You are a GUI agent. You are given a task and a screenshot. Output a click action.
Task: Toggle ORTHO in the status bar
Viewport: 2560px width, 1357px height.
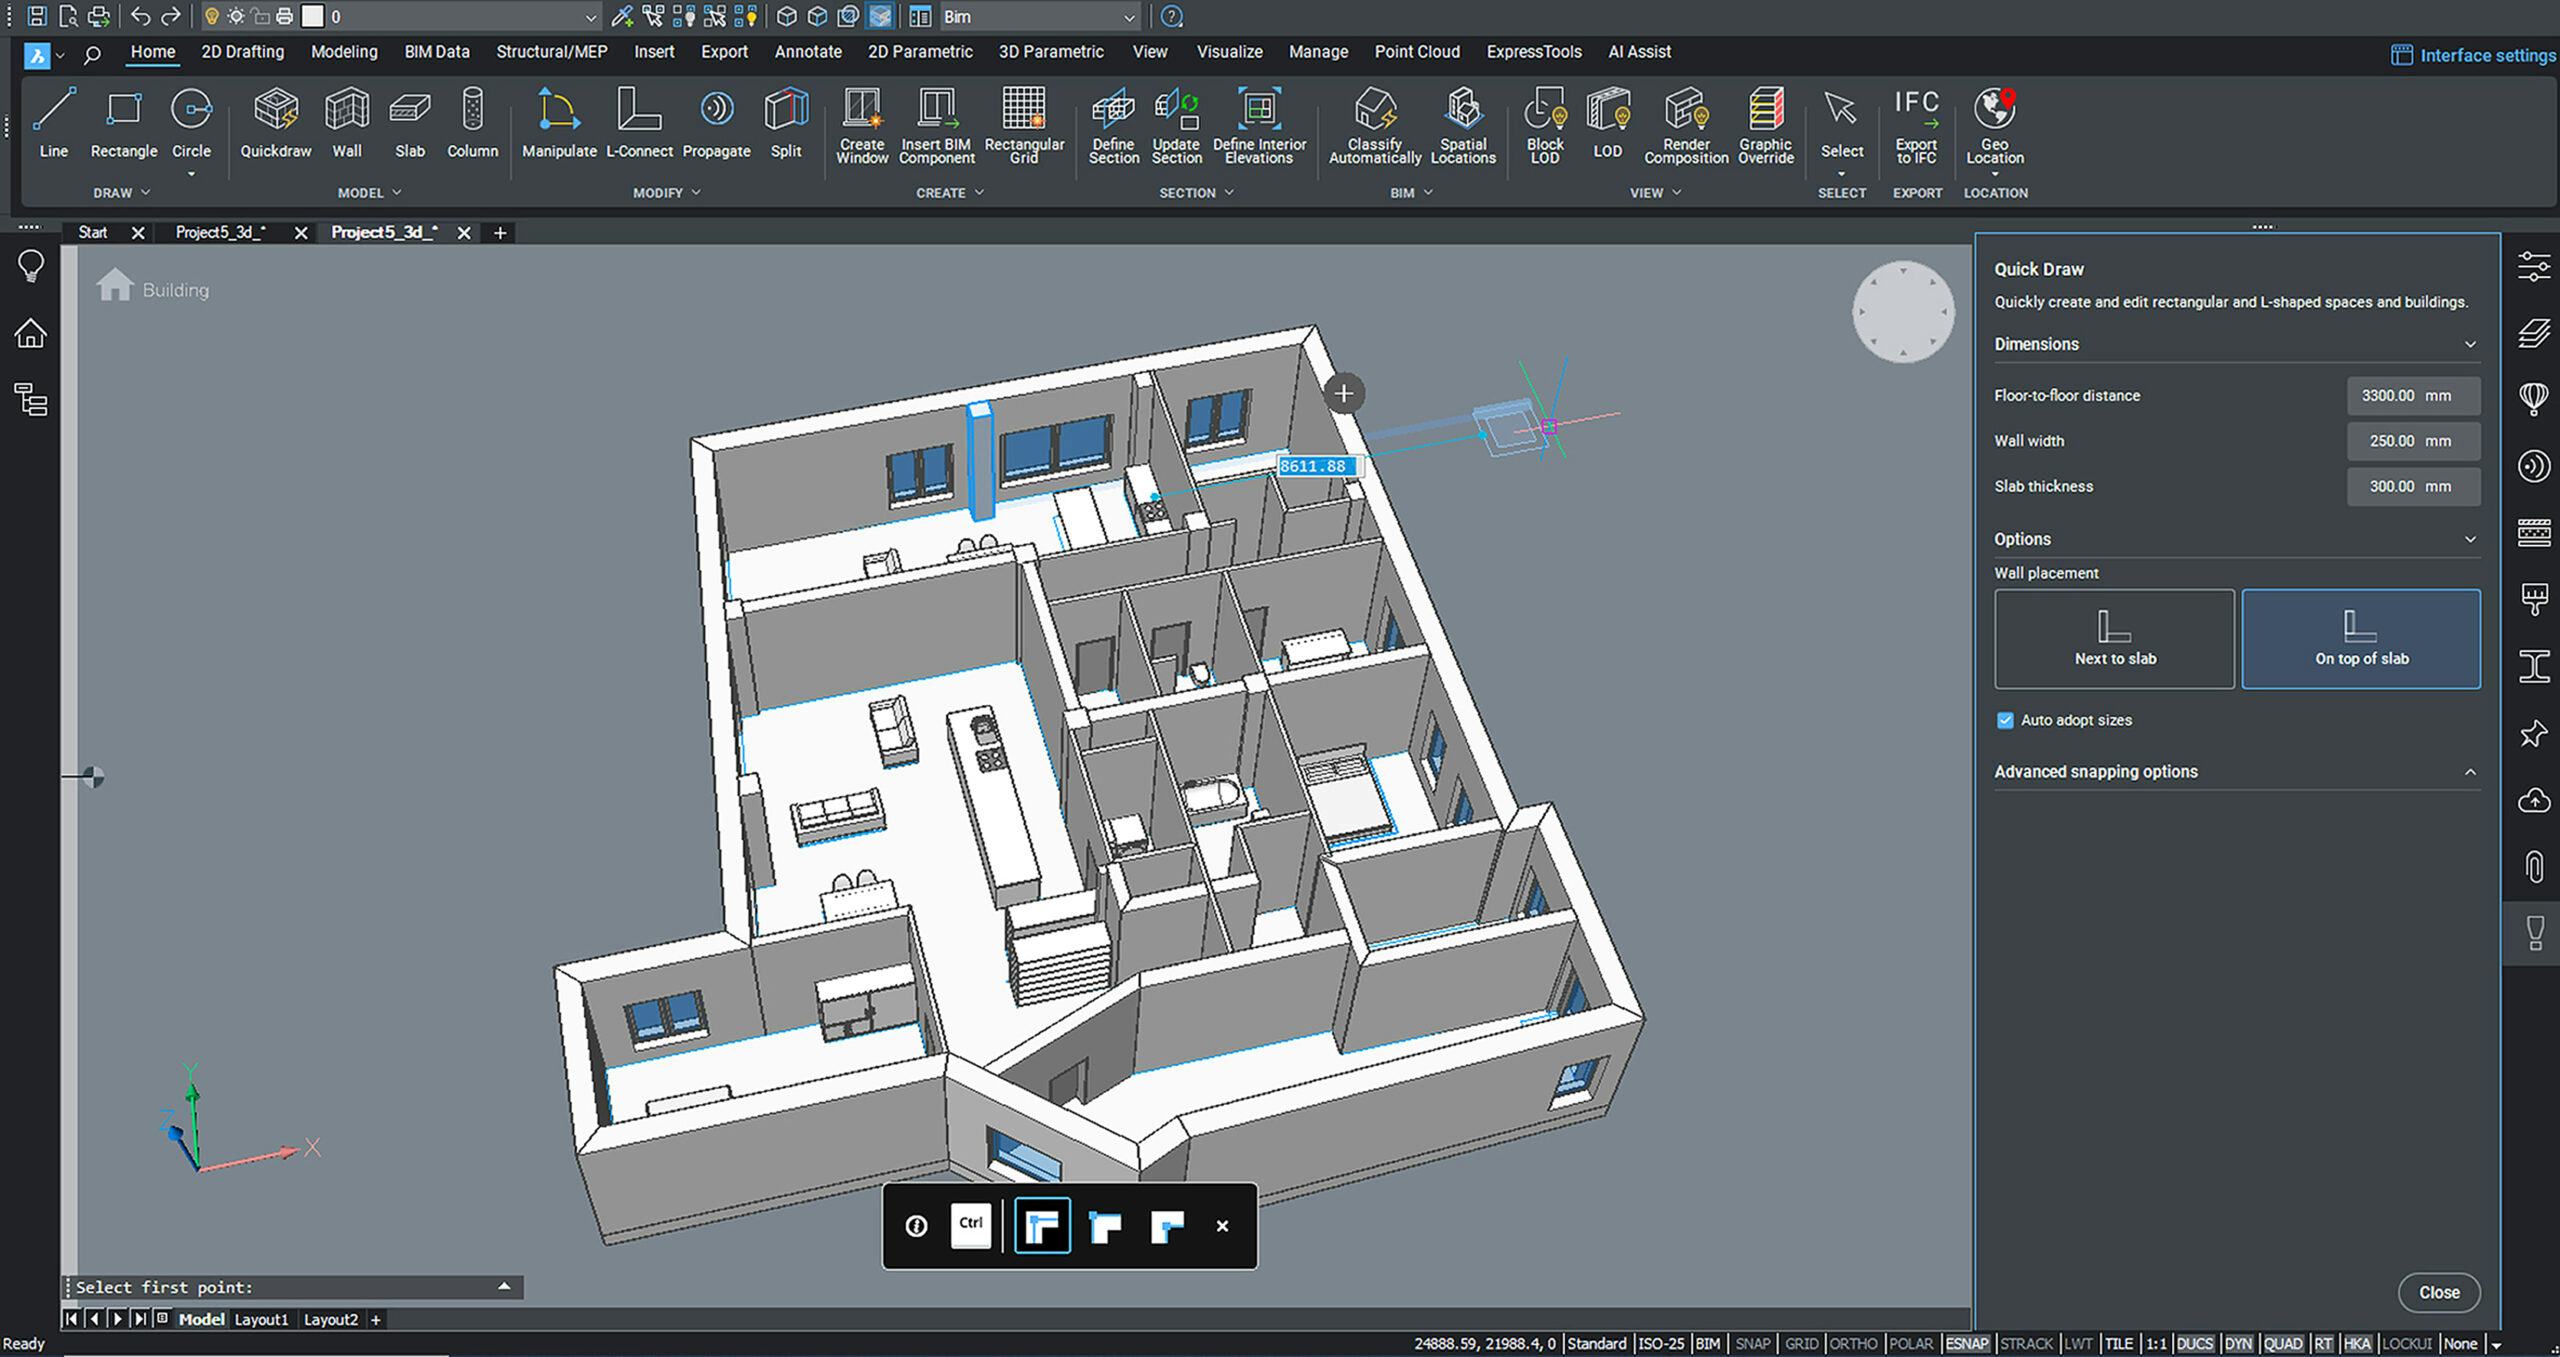(1852, 1344)
